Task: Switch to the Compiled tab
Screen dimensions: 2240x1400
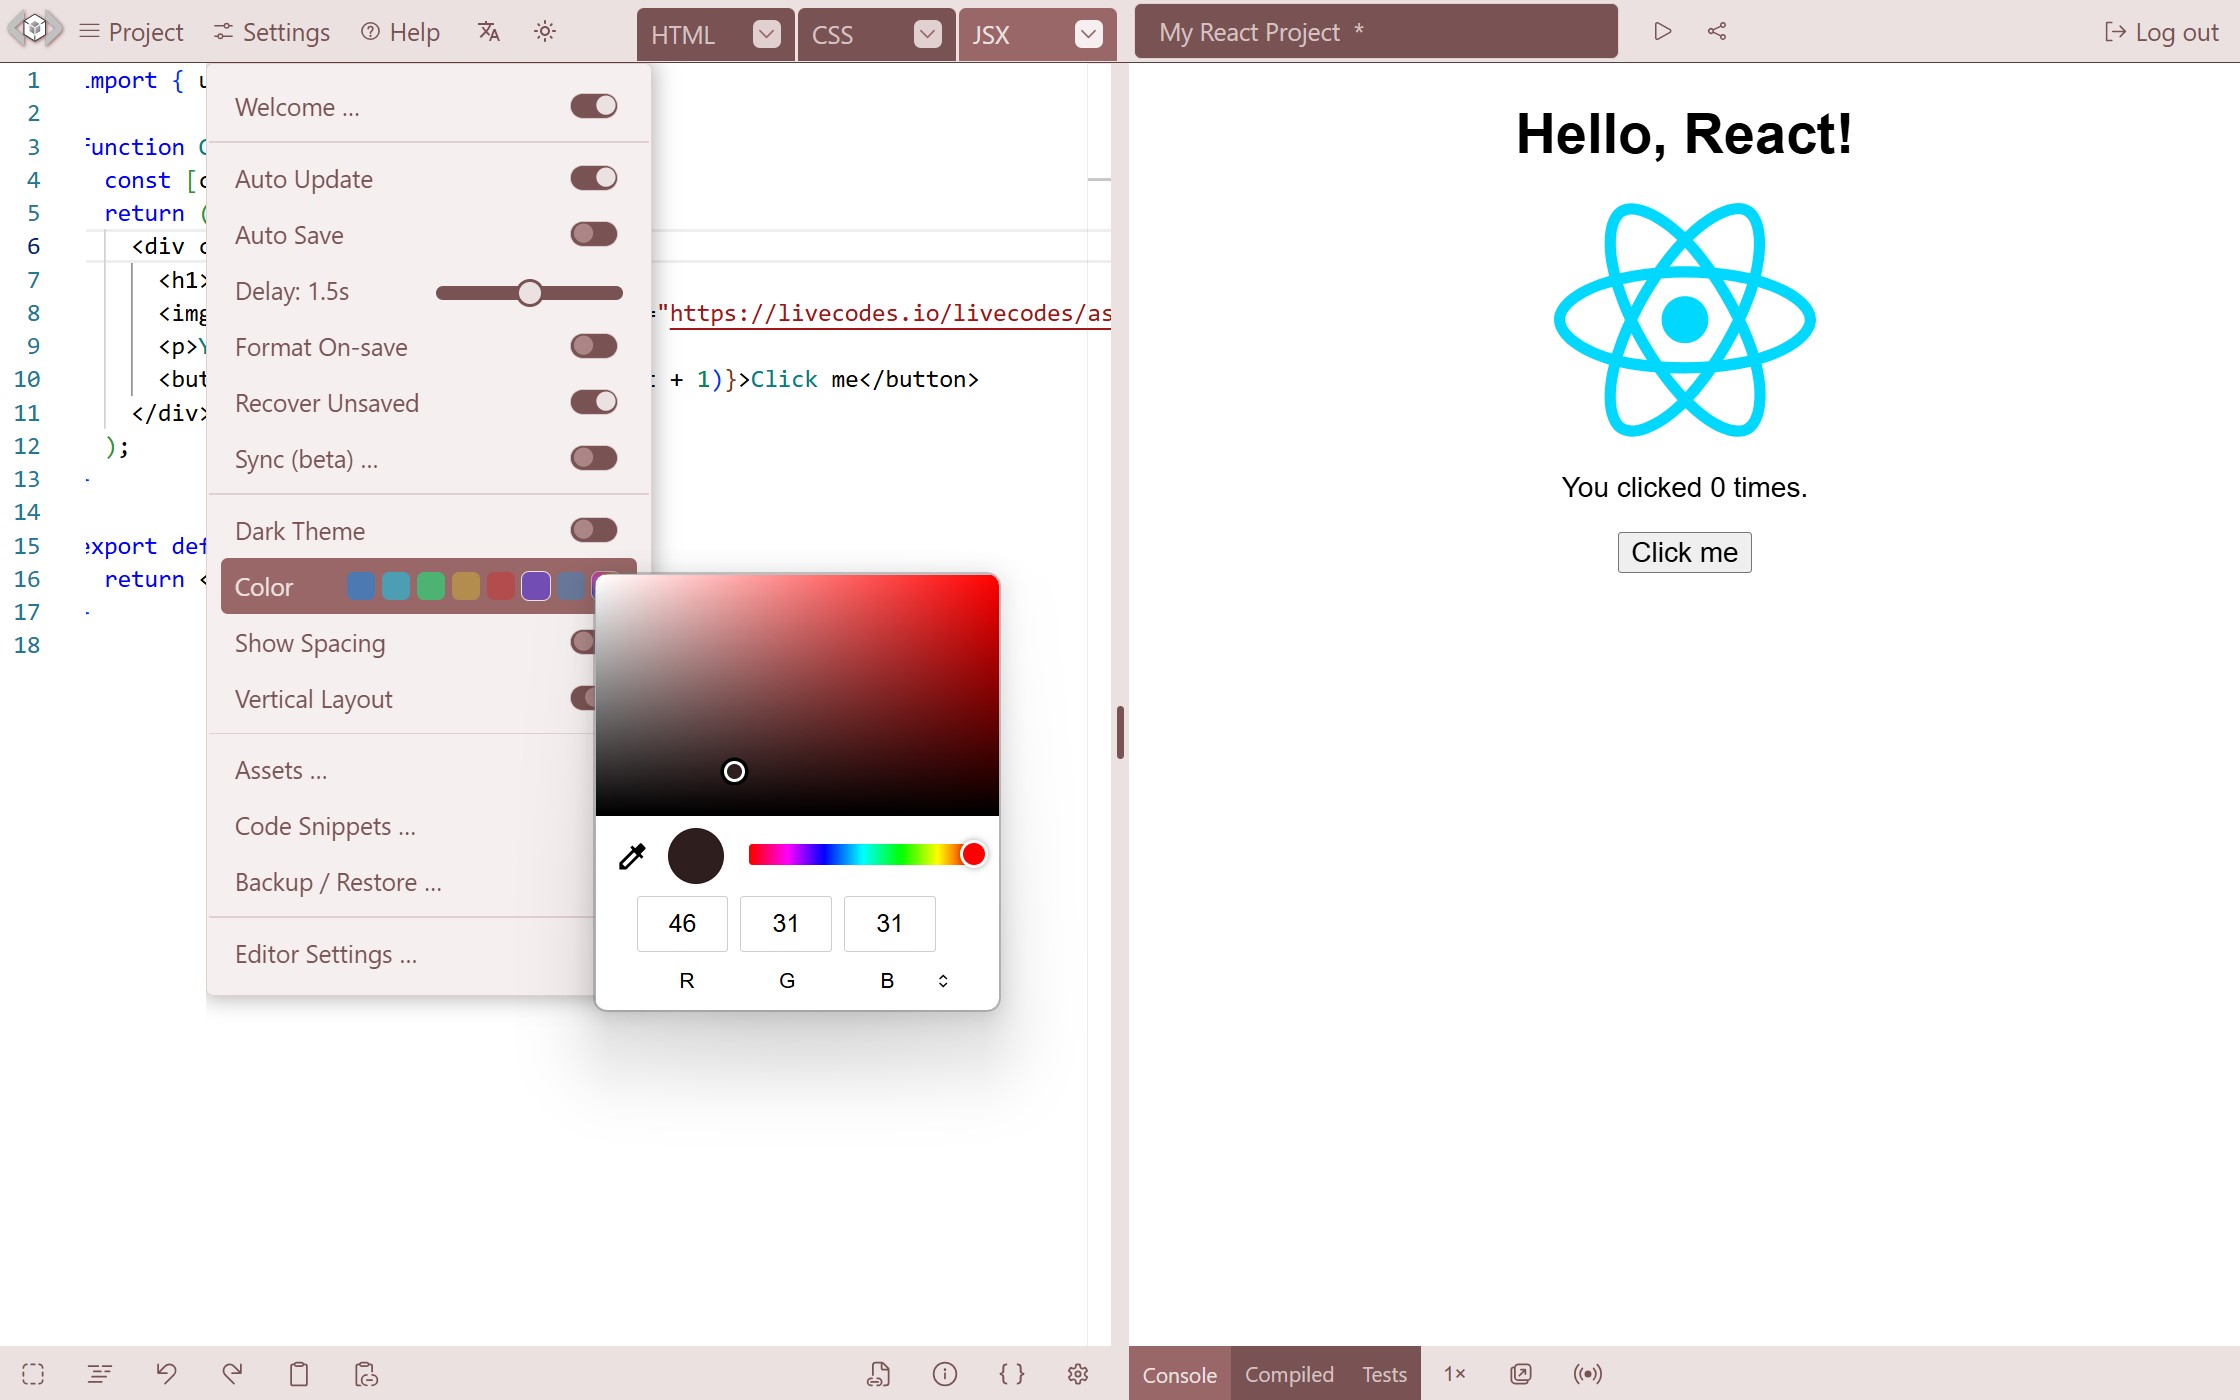Action: pos(1288,1373)
